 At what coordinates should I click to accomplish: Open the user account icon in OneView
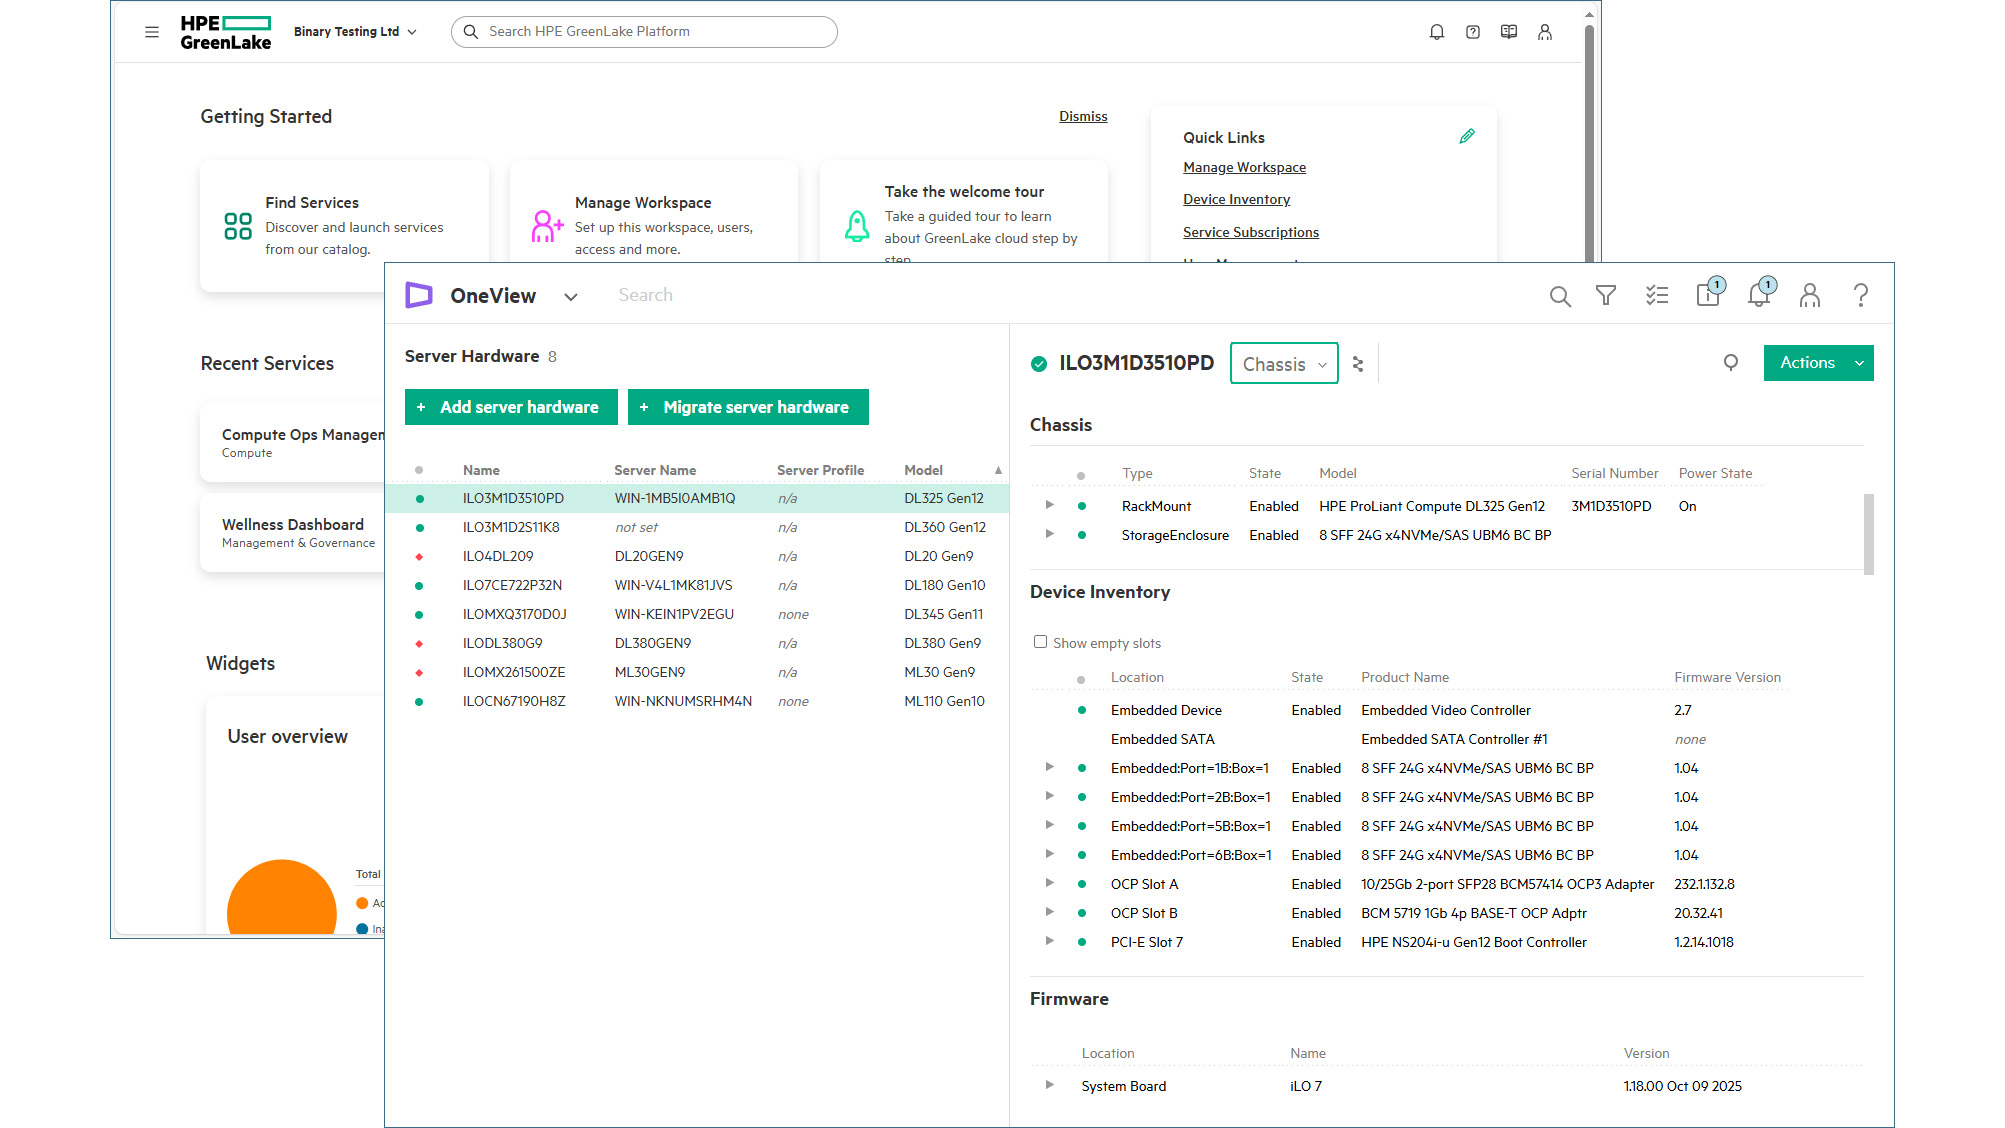click(1809, 296)
